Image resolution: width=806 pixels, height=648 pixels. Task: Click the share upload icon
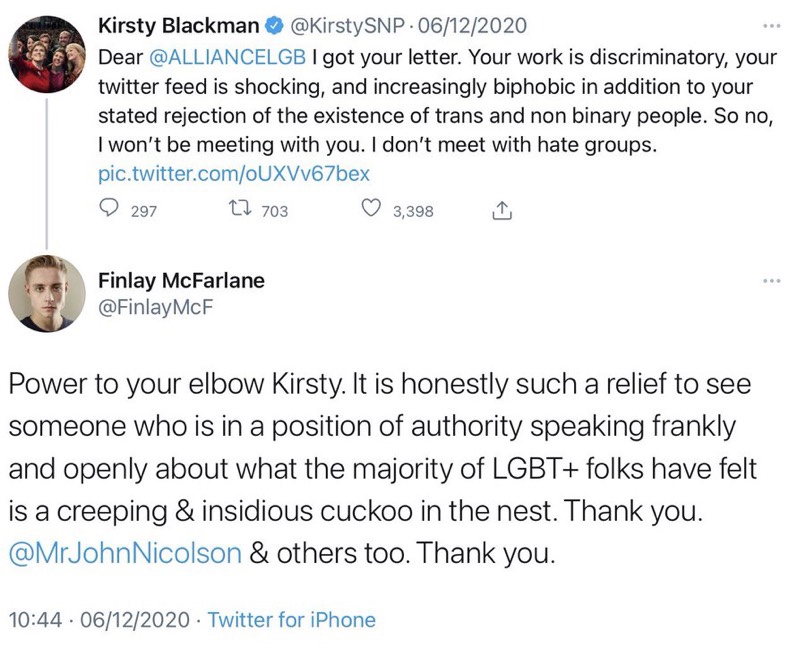(x=502, y=210)
